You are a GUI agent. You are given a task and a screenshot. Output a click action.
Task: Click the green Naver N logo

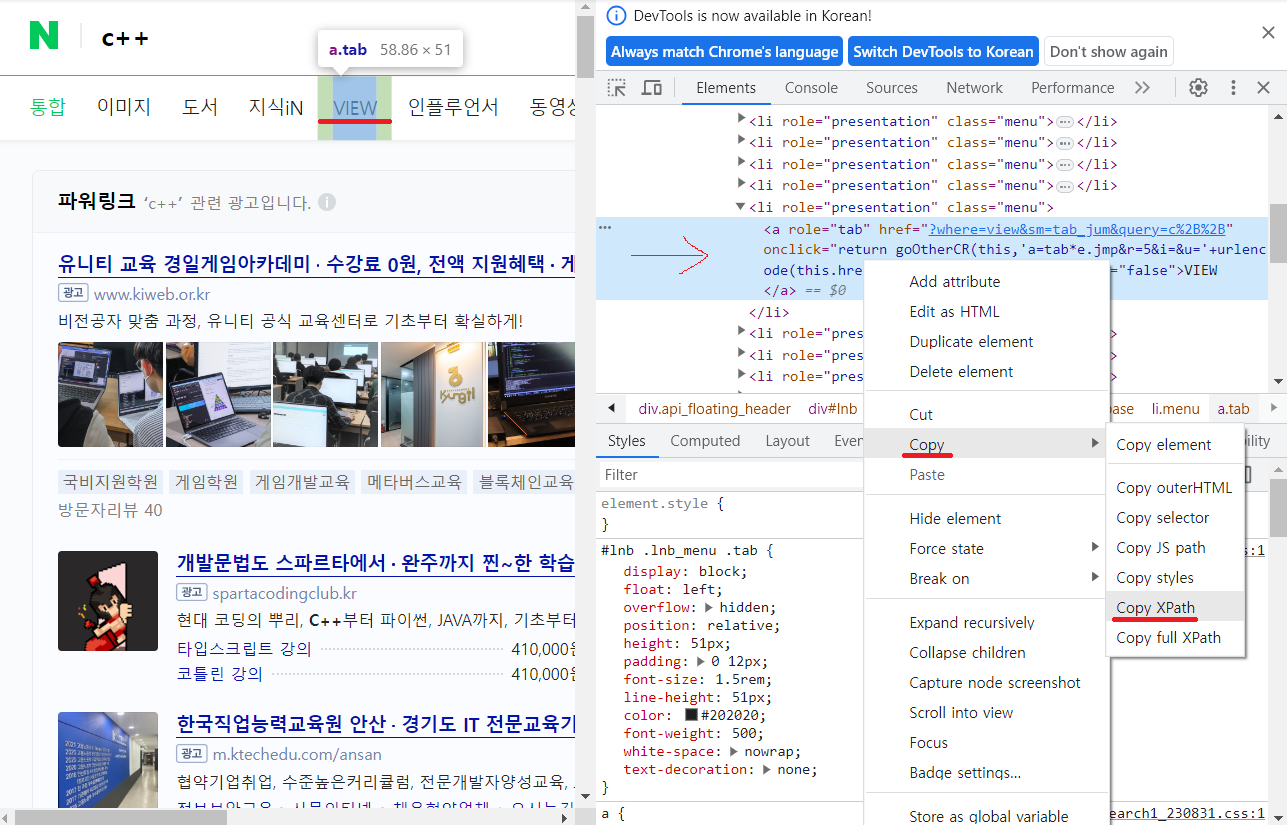click(x=44, y=35)
